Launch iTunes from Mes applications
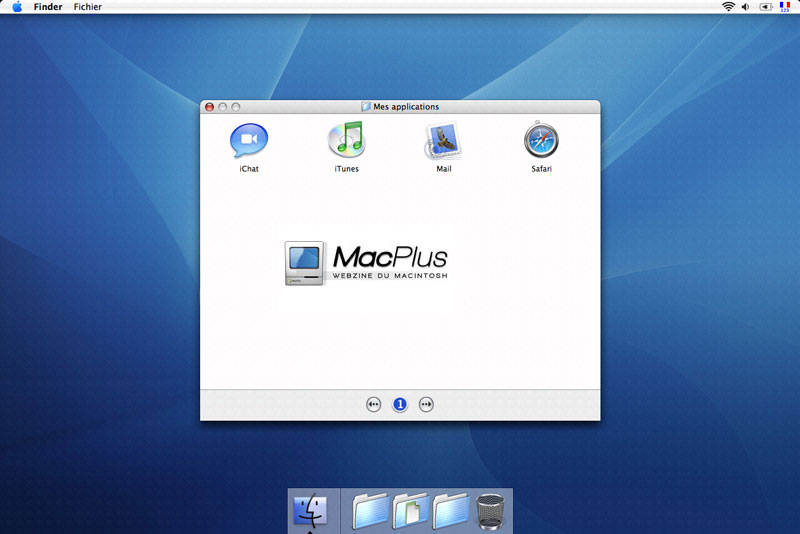 [x=346, y=140]
